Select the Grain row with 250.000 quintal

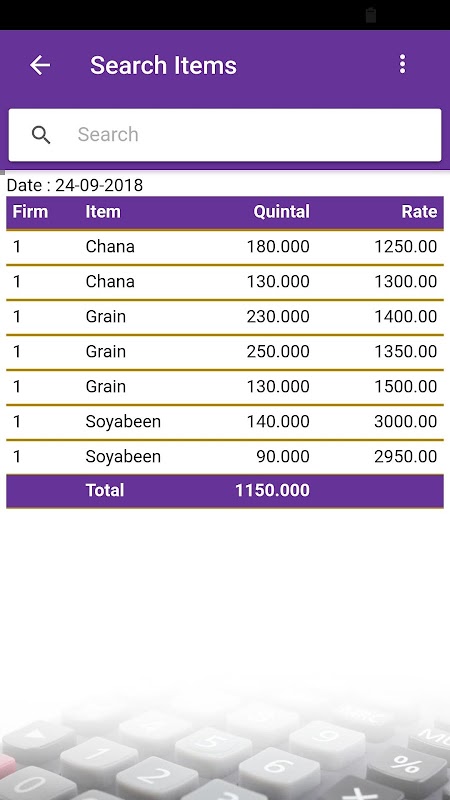pyautogui.click(x=225, y=352)
